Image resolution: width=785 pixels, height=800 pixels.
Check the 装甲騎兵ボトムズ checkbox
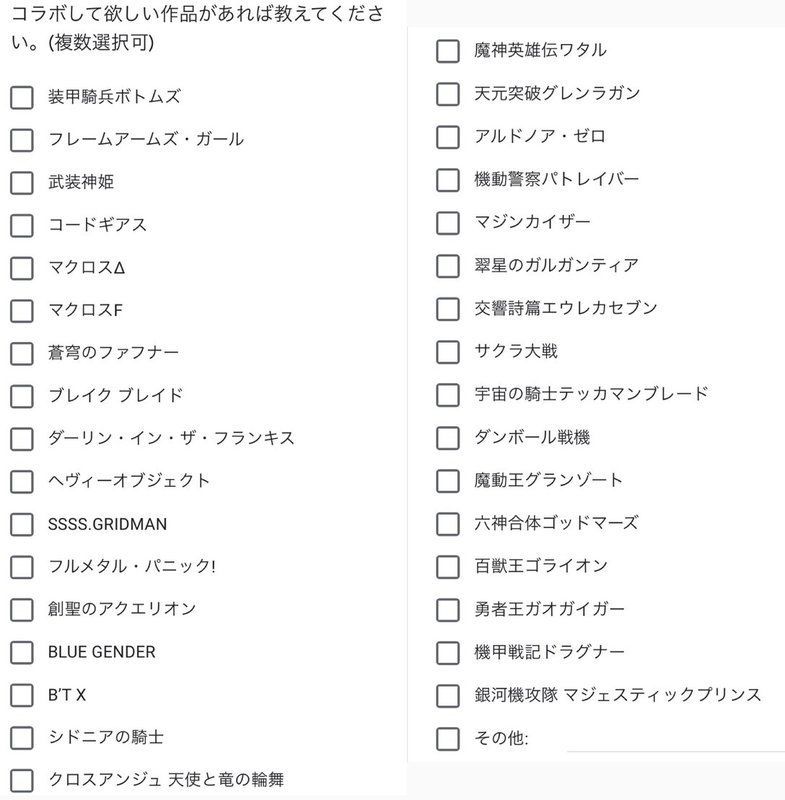coord(22,97)
